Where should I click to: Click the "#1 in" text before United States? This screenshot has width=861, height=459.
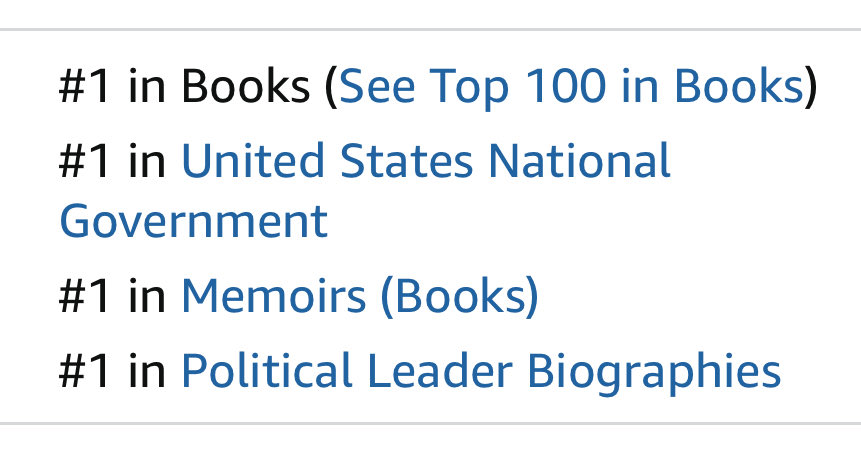tap(113, 161)
